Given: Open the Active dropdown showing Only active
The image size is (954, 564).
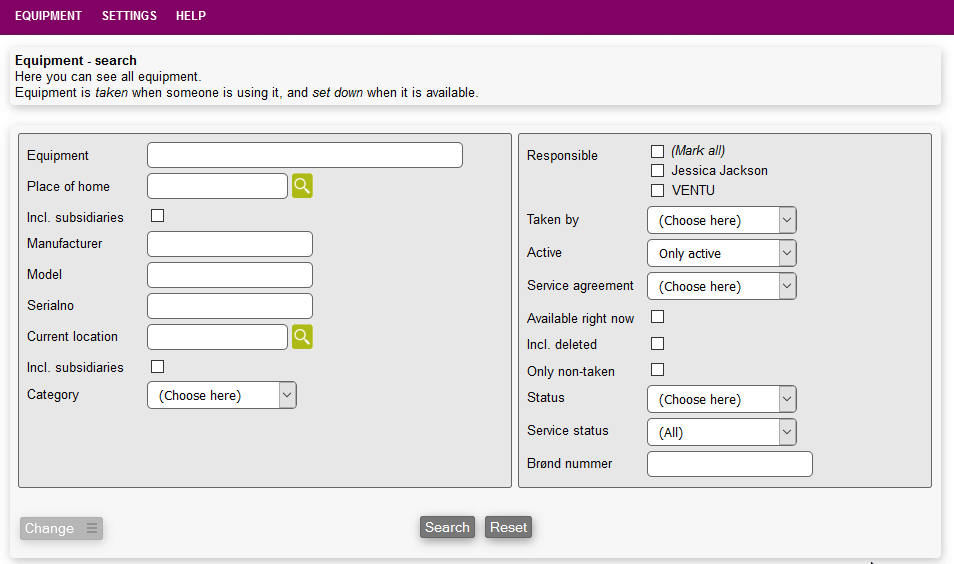Looking at the screenshot, I should pyautogui.click(x=721, y=253).
